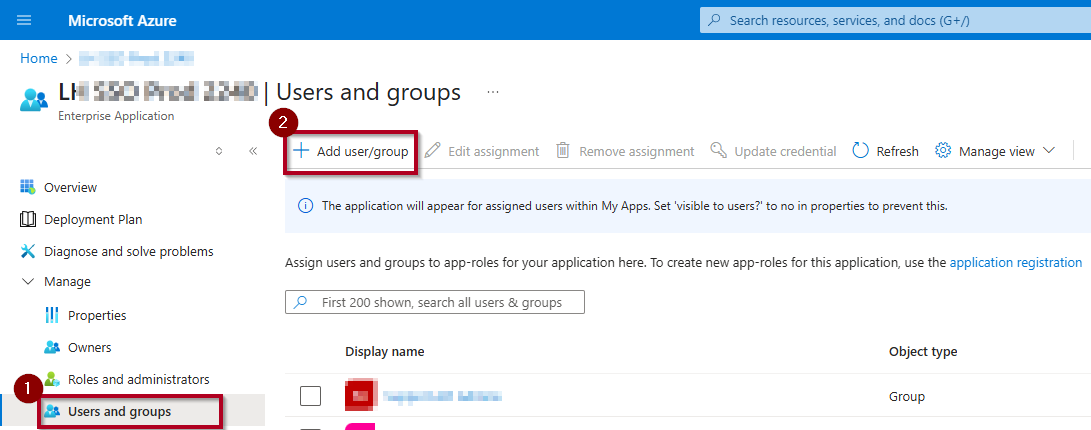Click the plus icon of Add user/group

[300, 150]
